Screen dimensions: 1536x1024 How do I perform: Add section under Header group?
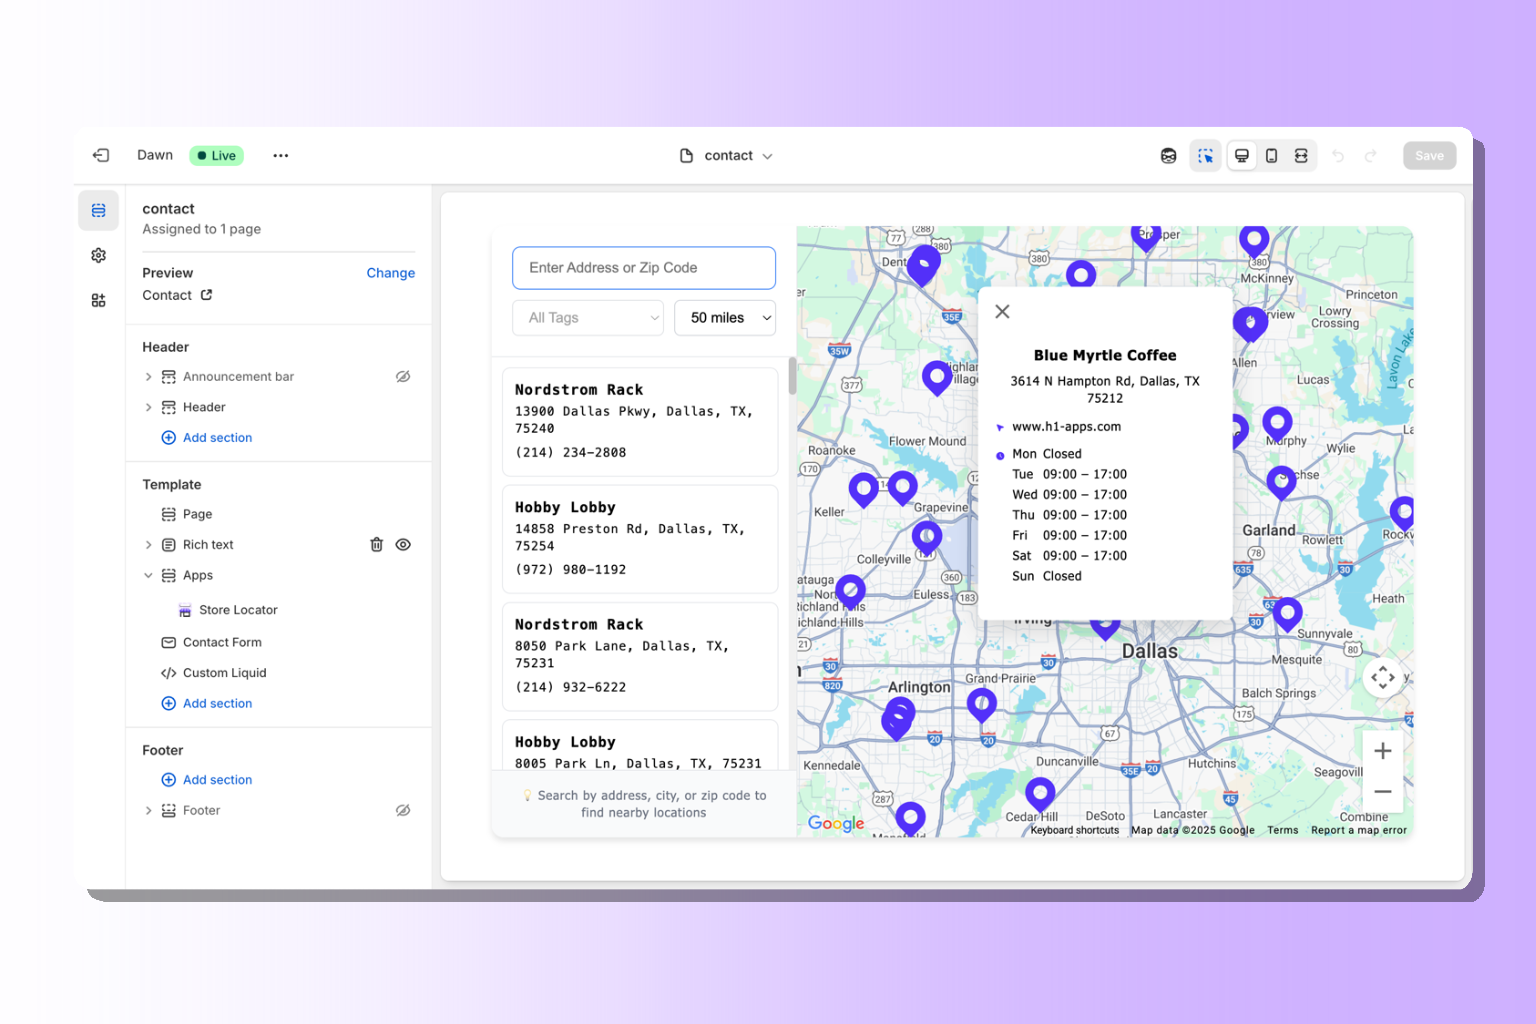click(x=207, y=438)
